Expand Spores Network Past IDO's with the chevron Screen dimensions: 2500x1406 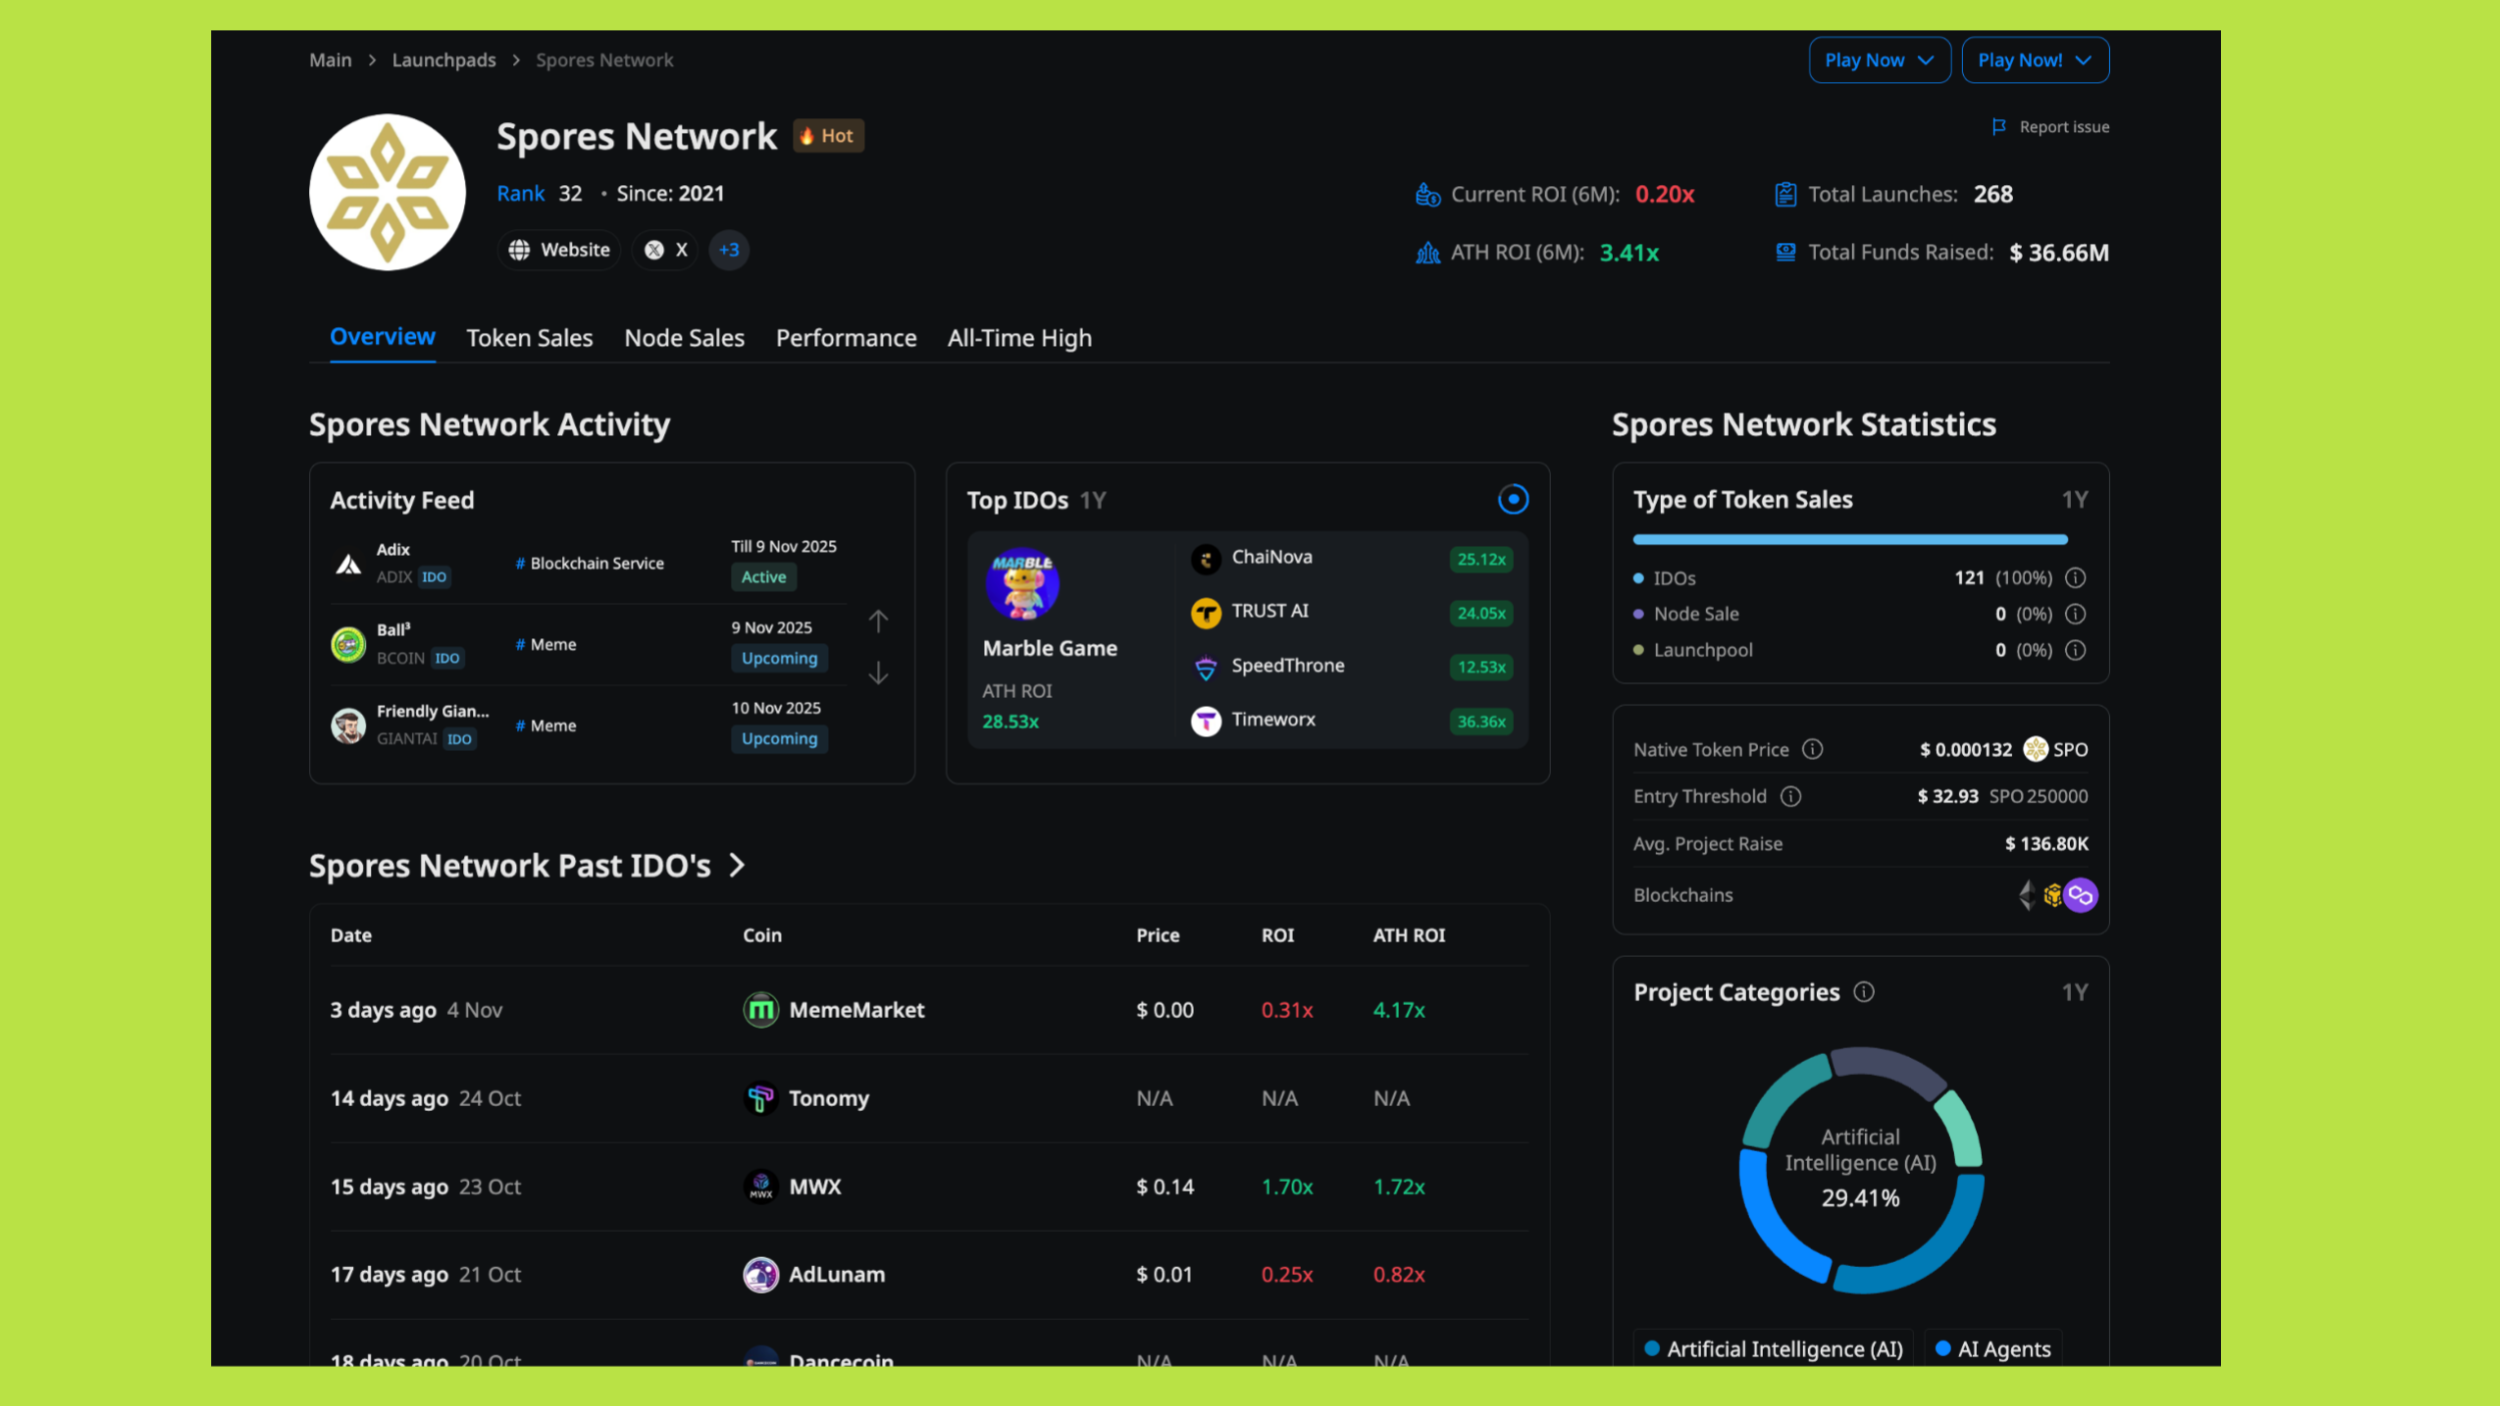tap(737, 866)
